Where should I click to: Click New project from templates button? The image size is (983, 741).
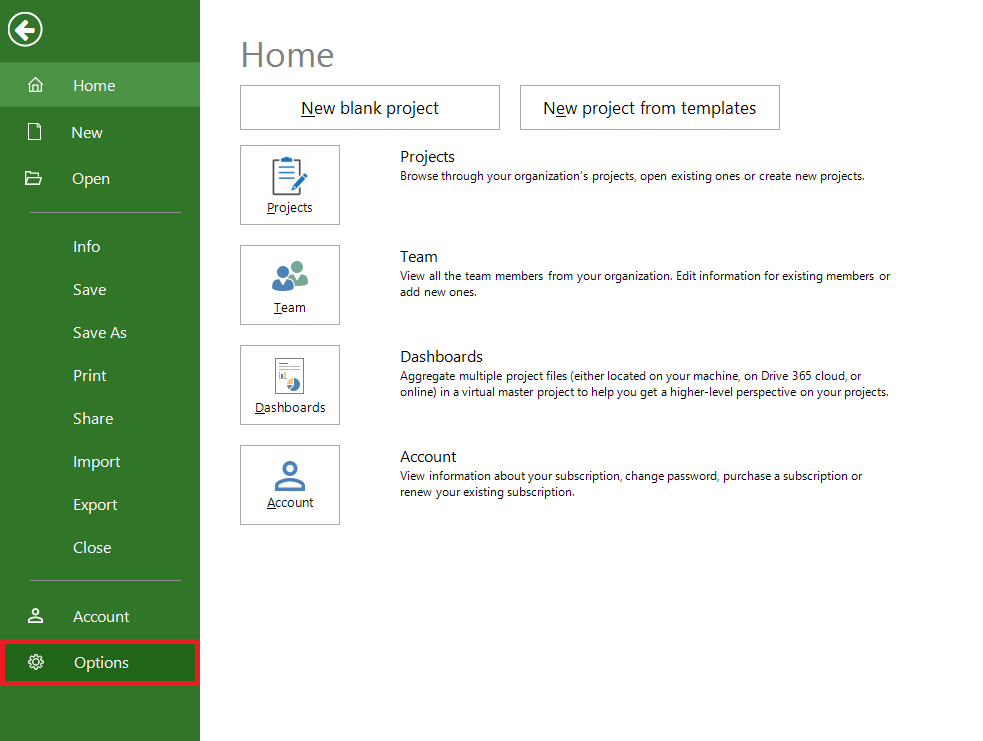click(649, 108)
